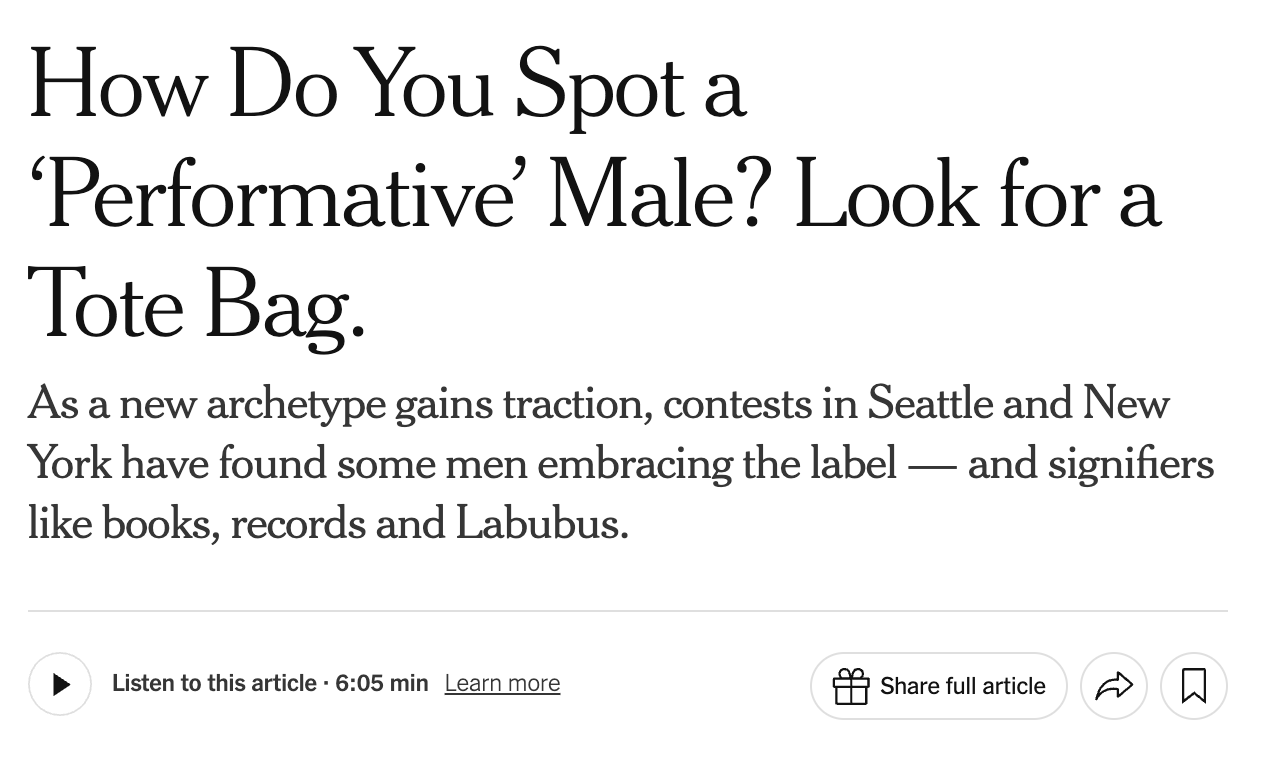Click the word "books" in the summary

point(160,524)
